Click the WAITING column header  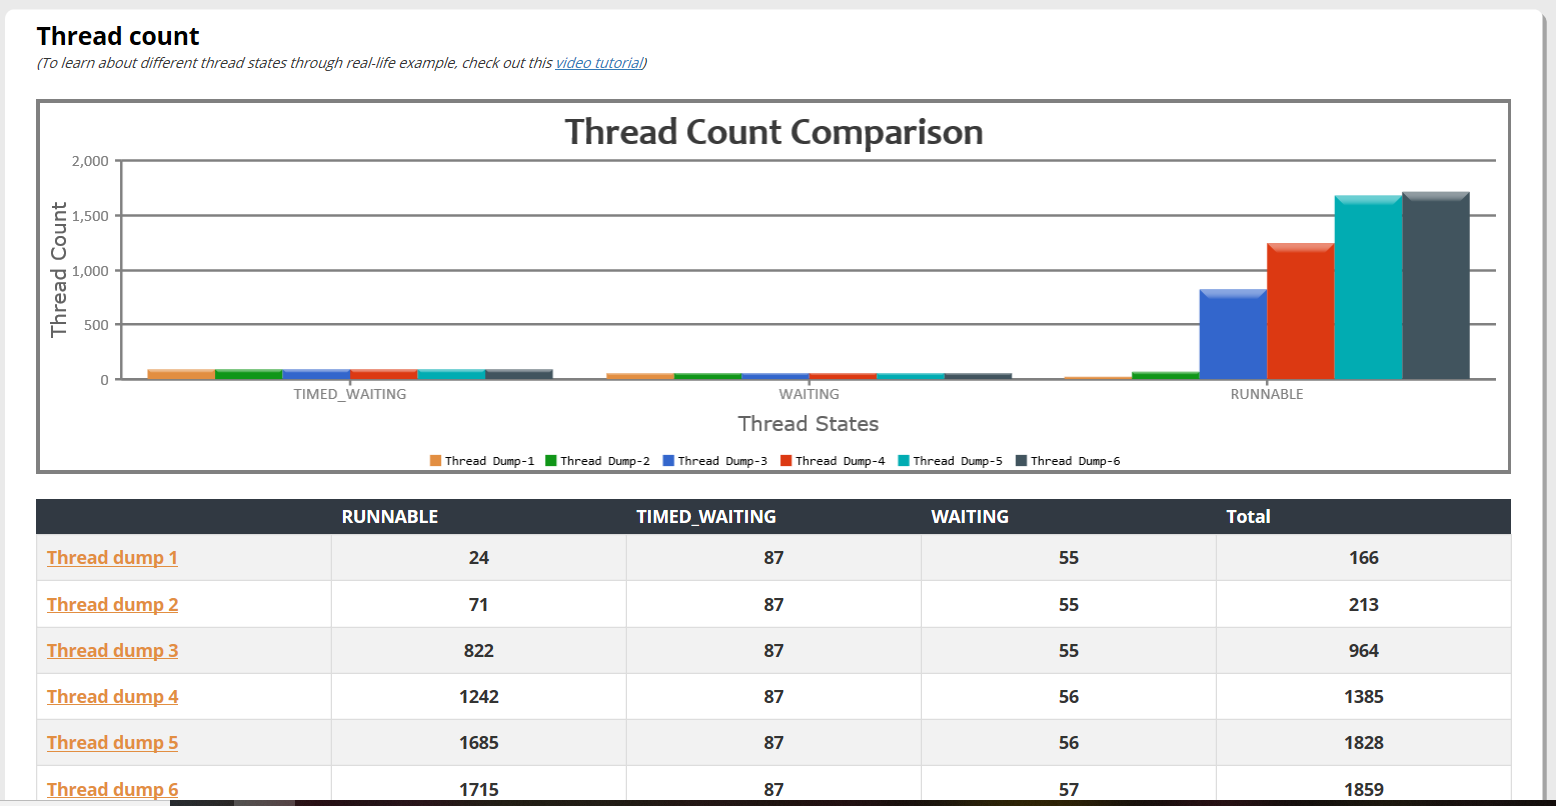[969, 516]
